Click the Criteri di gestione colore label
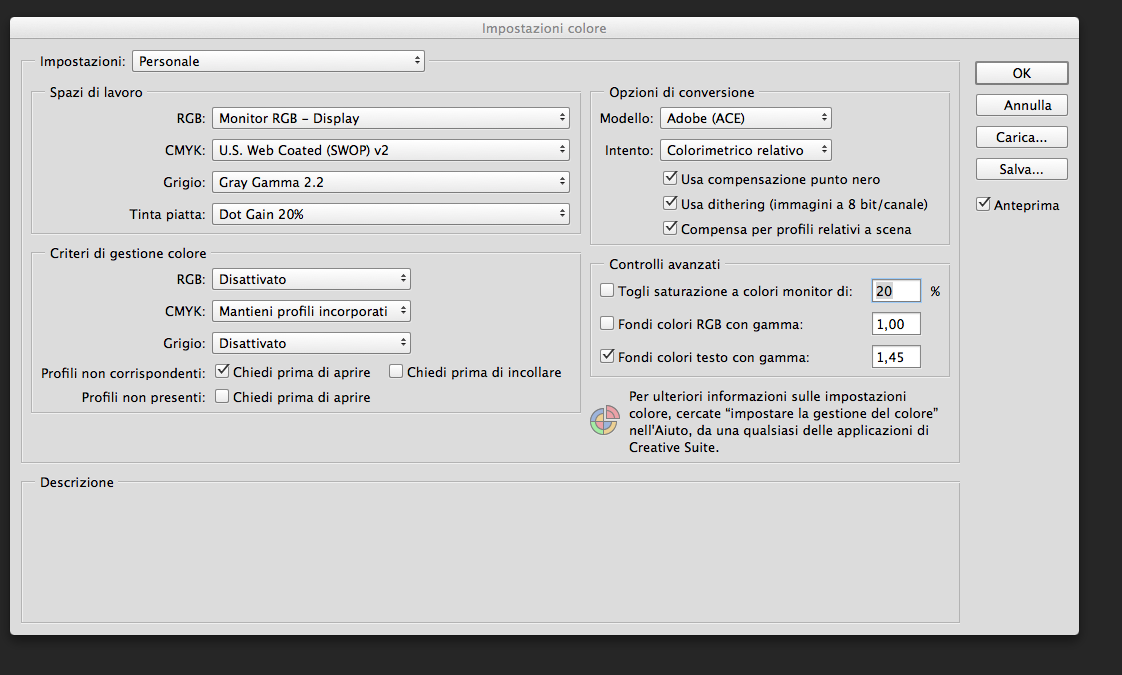This screenshot has height=675, width=1122. pos(128,253)
